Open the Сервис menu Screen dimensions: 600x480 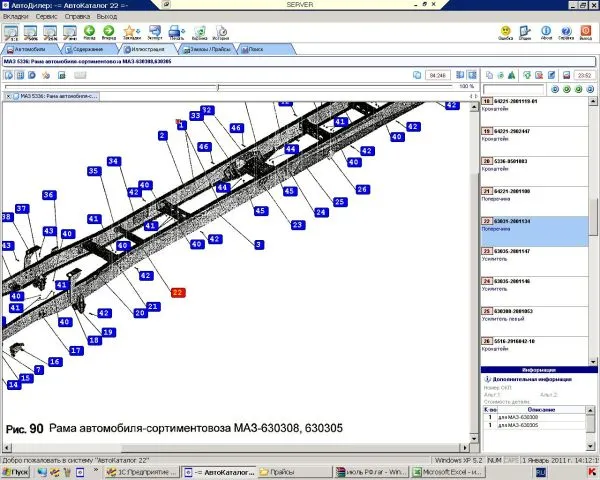pos(46,16)
